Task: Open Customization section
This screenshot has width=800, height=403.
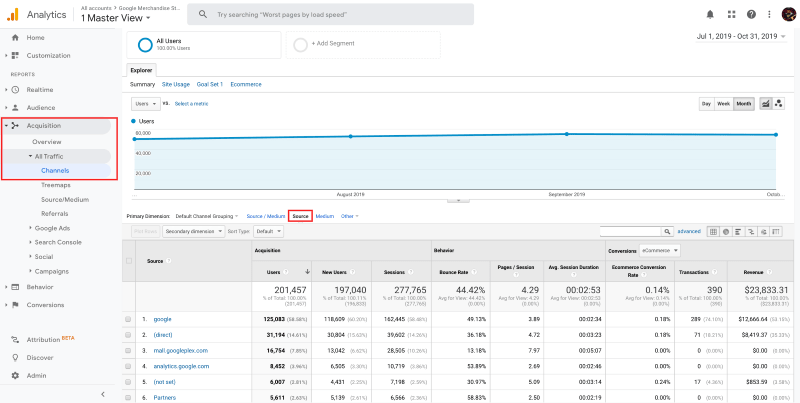Action: [x=48, y=55]
